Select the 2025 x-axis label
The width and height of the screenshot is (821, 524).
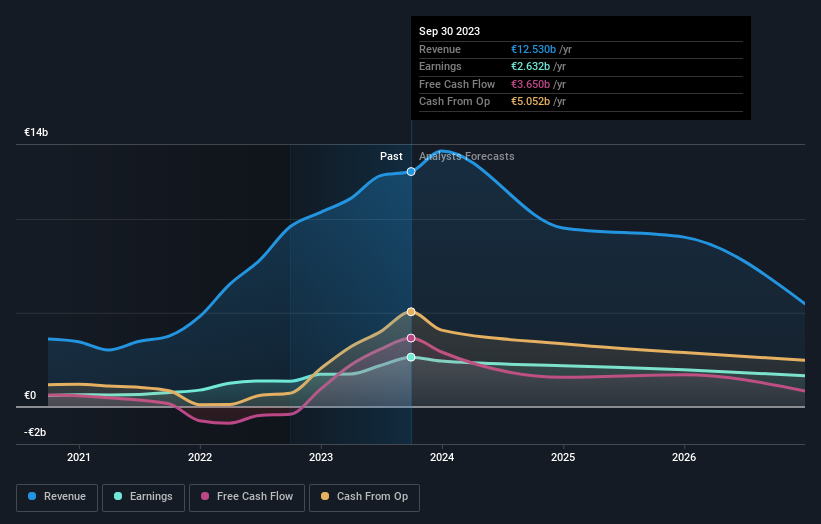pyautogui.click(x=563, y=457)
